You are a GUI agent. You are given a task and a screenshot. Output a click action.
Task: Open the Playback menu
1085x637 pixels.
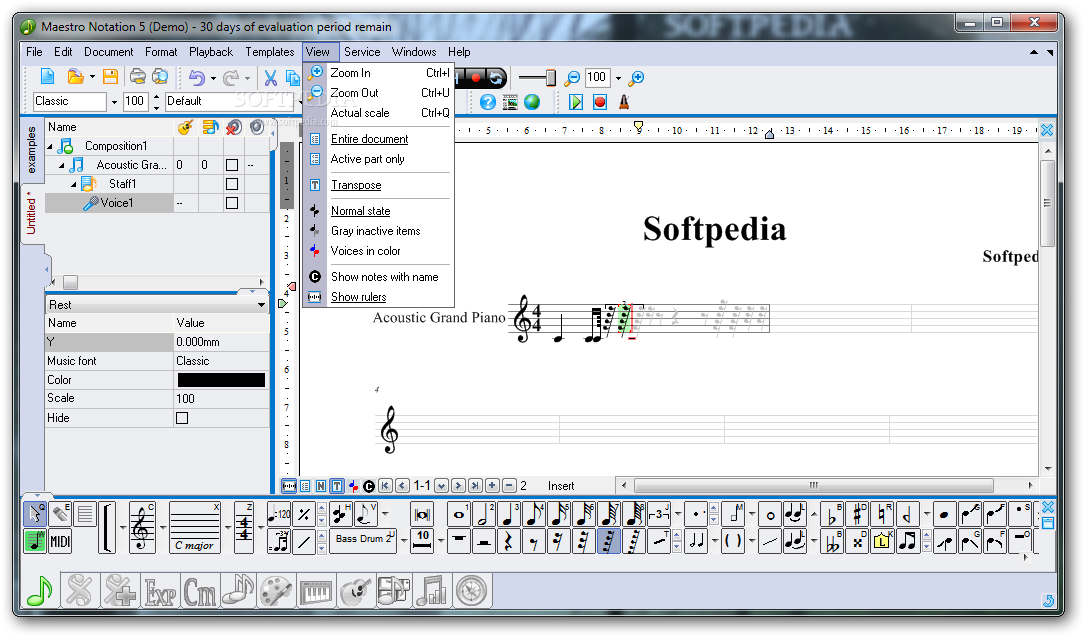coord(211,52)
